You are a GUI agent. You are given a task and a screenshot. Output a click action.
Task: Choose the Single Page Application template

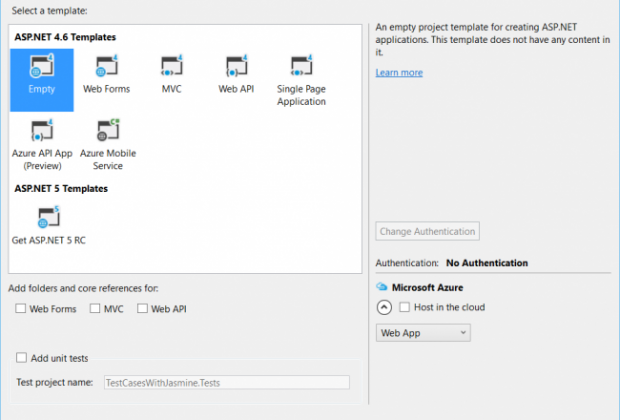click(x=301, y=68)
